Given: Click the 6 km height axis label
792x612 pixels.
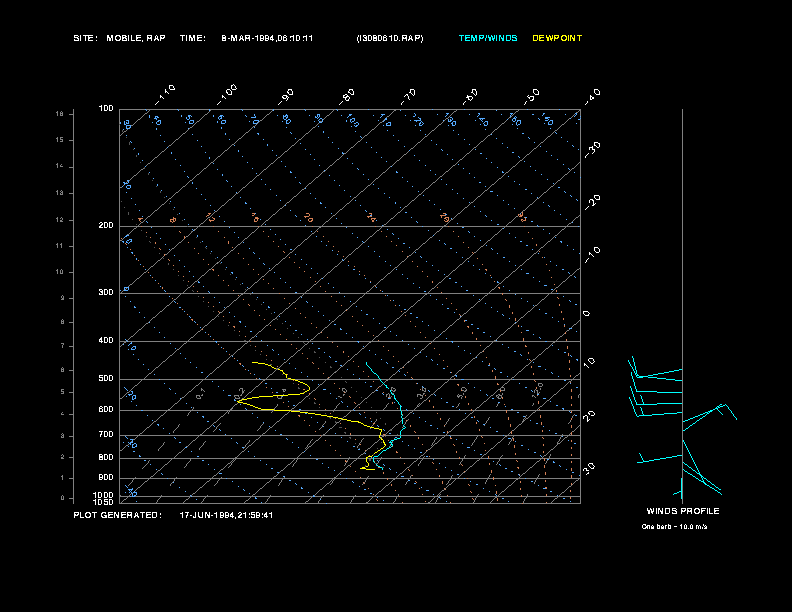Looking at the screenshot, I should click(63, 370).
